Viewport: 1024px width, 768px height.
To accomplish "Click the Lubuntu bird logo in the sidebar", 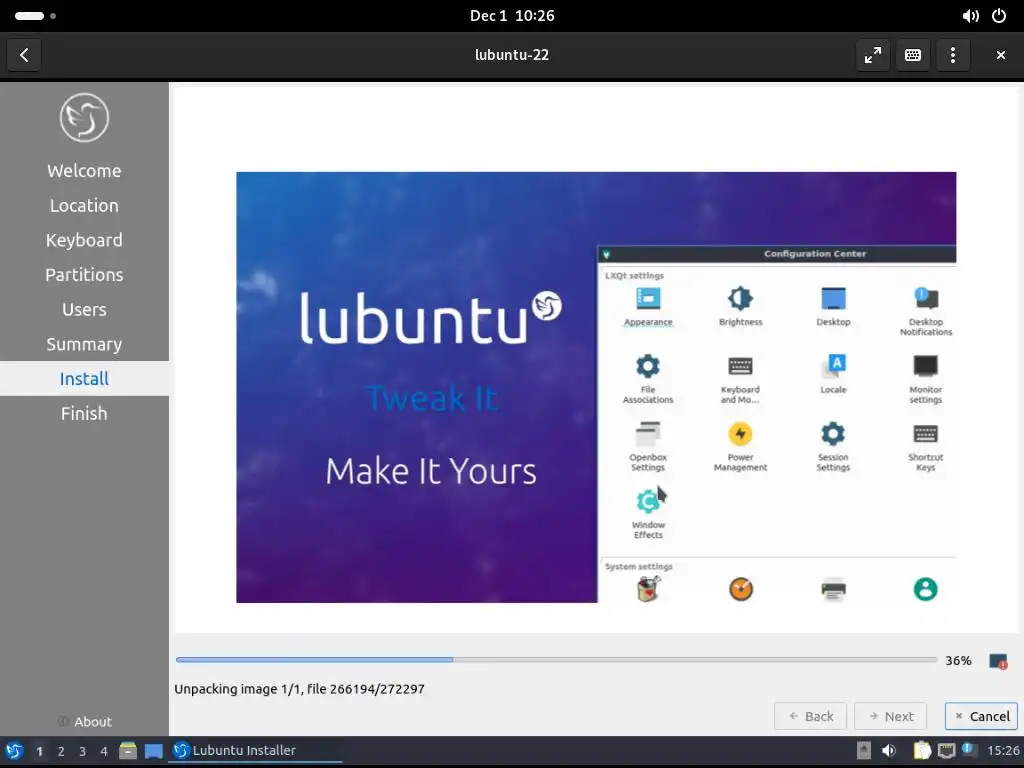I will click(84, 118).
